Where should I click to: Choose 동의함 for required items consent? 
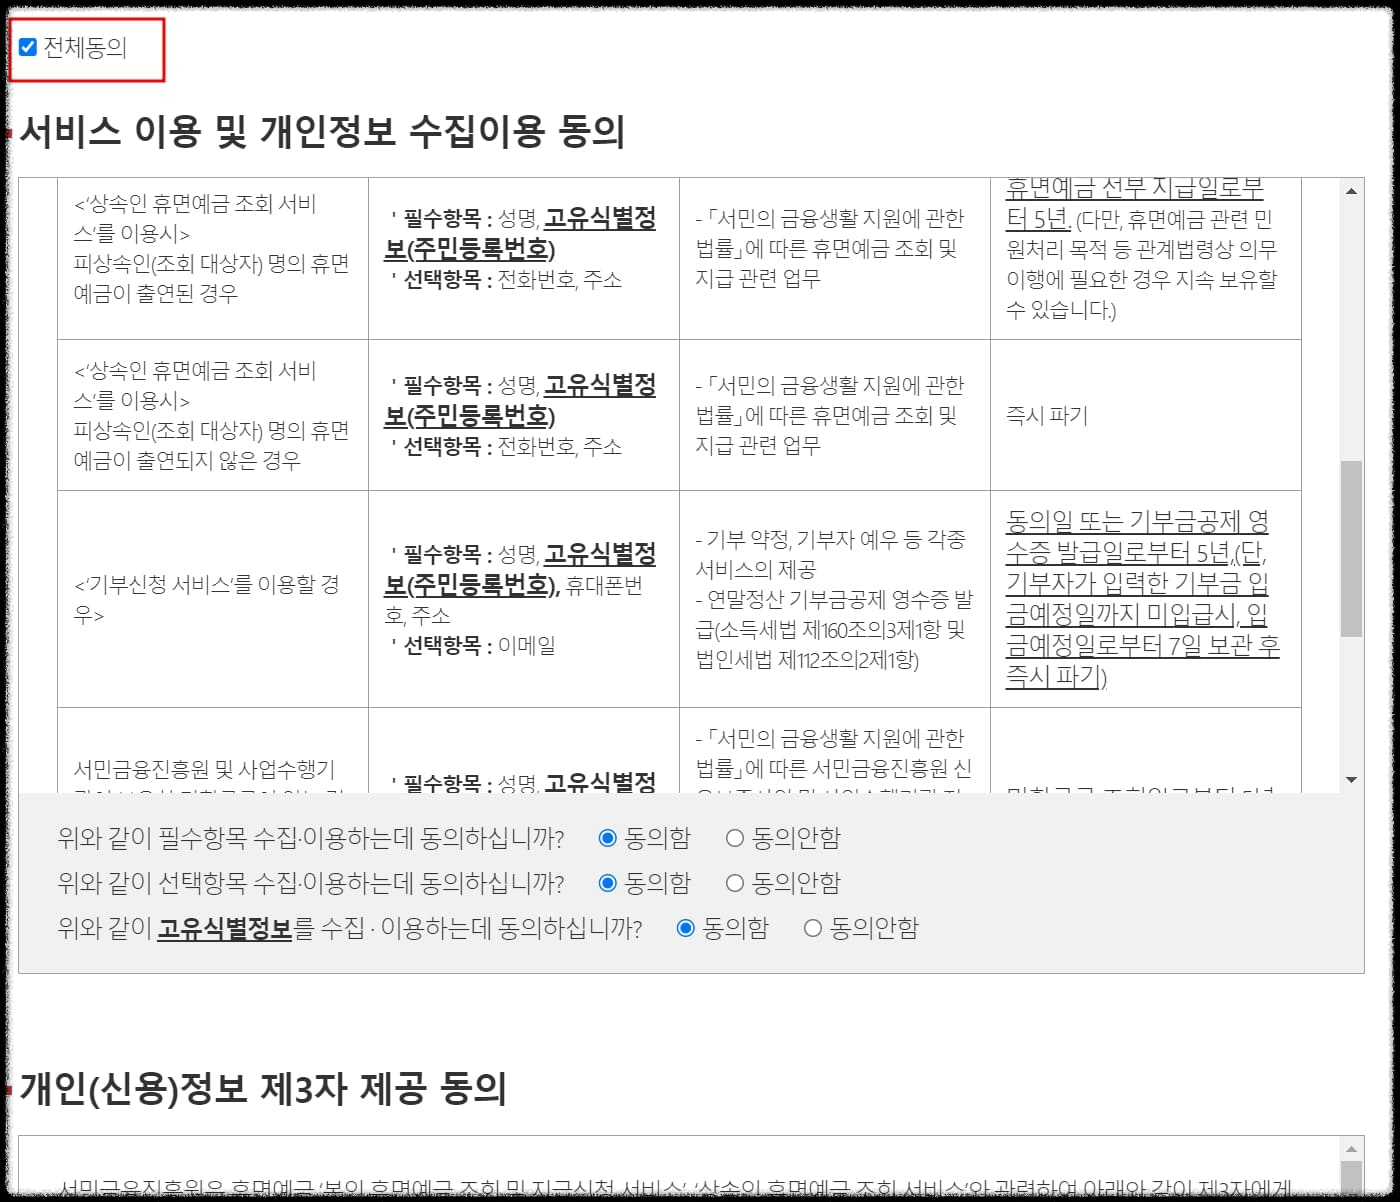click(608, 838)
